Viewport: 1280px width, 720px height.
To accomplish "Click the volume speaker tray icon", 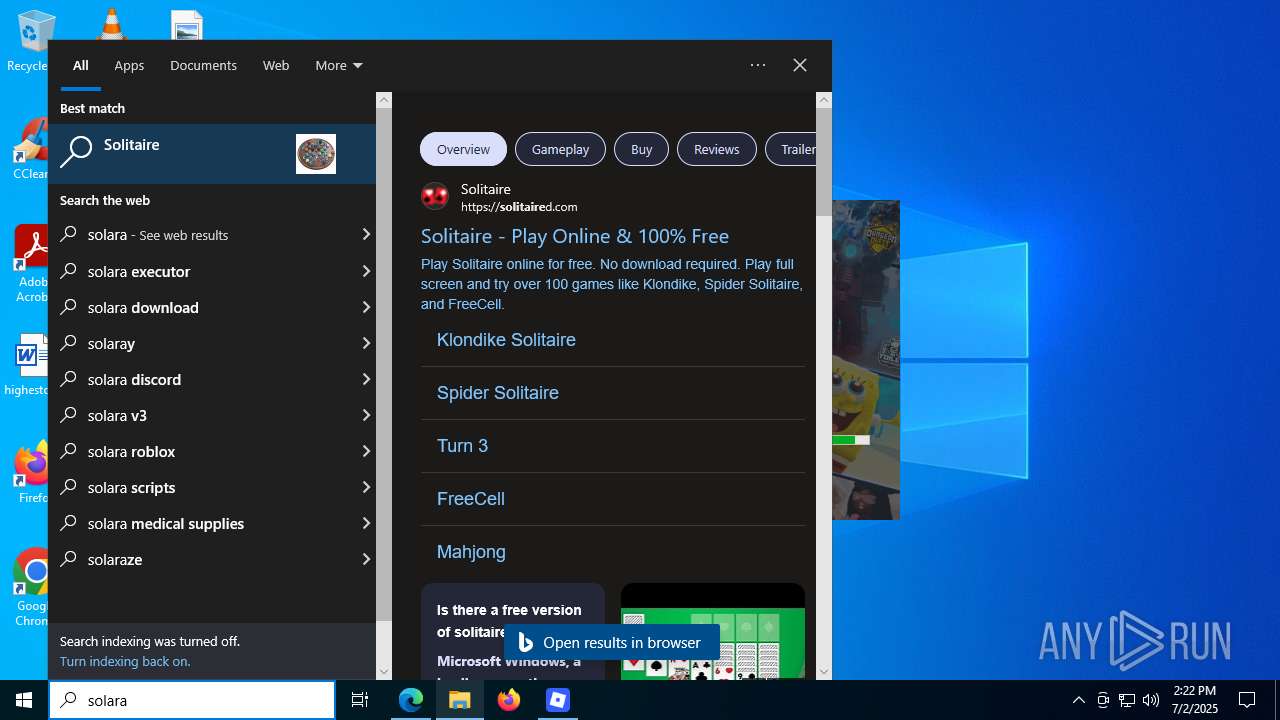I will click(1151, 700).
